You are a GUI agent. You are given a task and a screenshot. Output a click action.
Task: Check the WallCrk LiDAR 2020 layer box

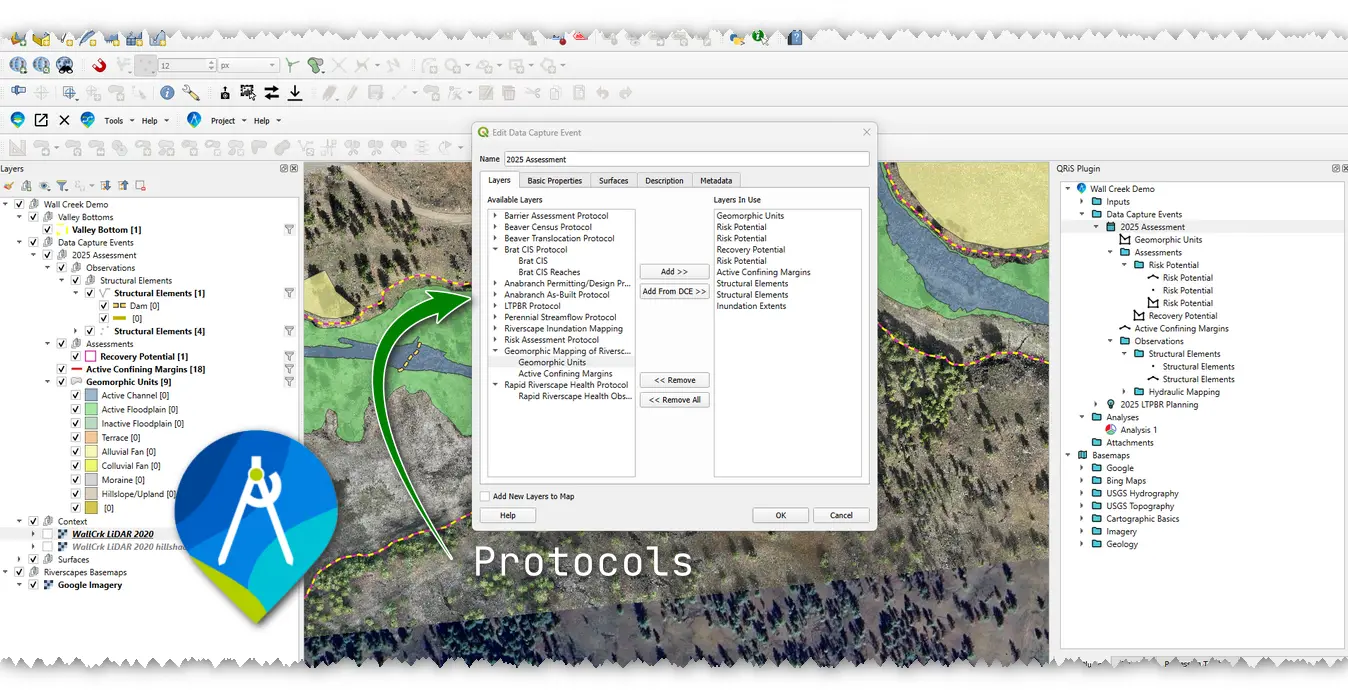pos(47,534)
